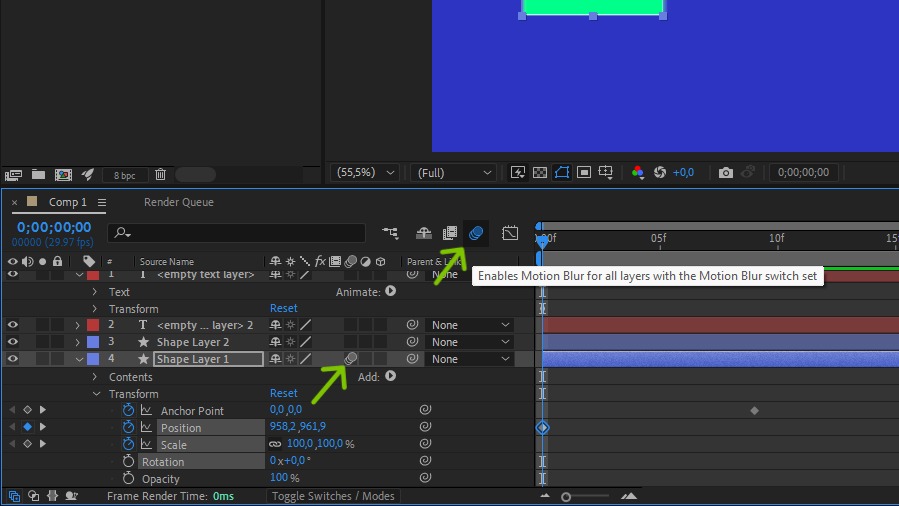Toggle Frame Blending for the composition

point(450,233)
